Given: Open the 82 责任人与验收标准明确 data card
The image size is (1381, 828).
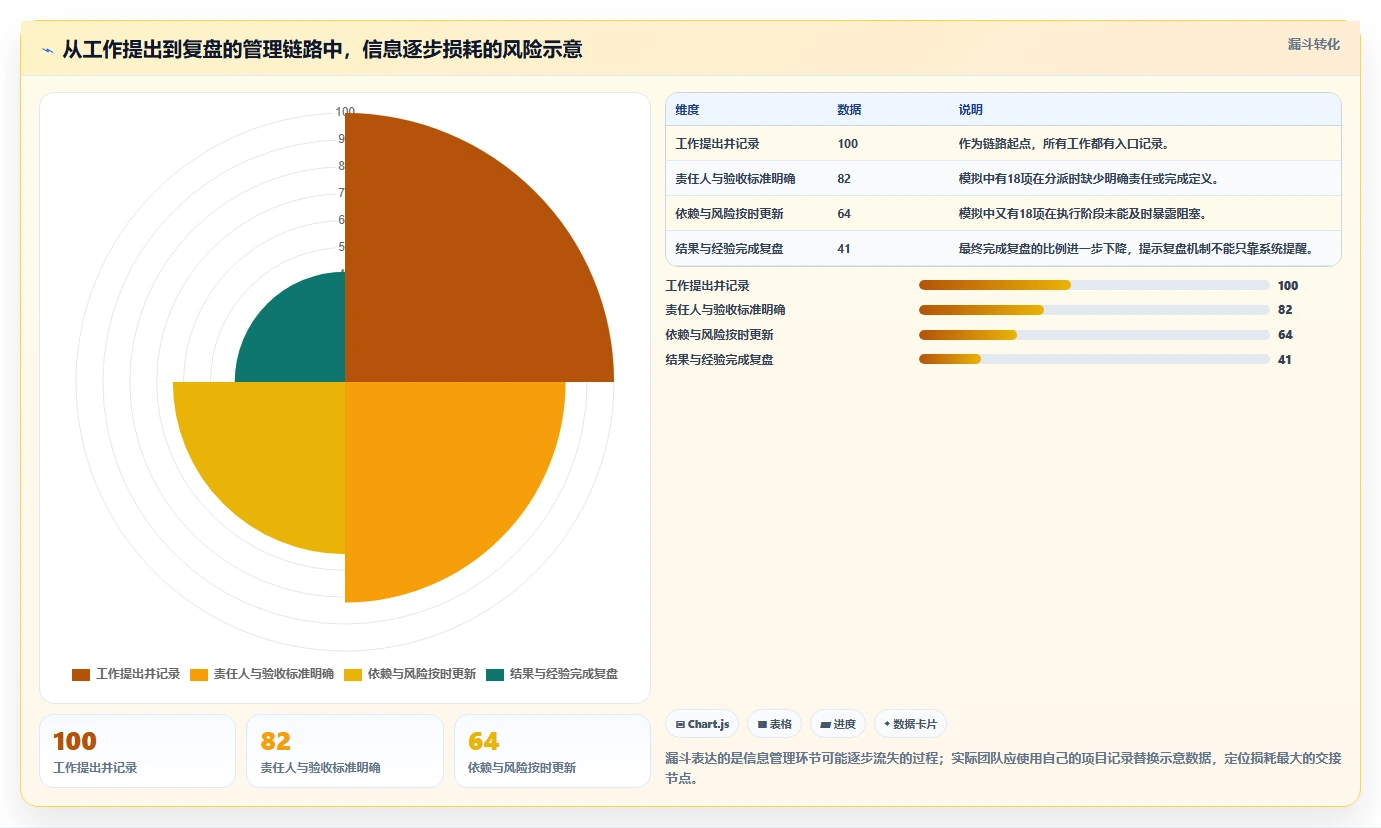Looking at the screenshot, I should [x=345, y=751].
